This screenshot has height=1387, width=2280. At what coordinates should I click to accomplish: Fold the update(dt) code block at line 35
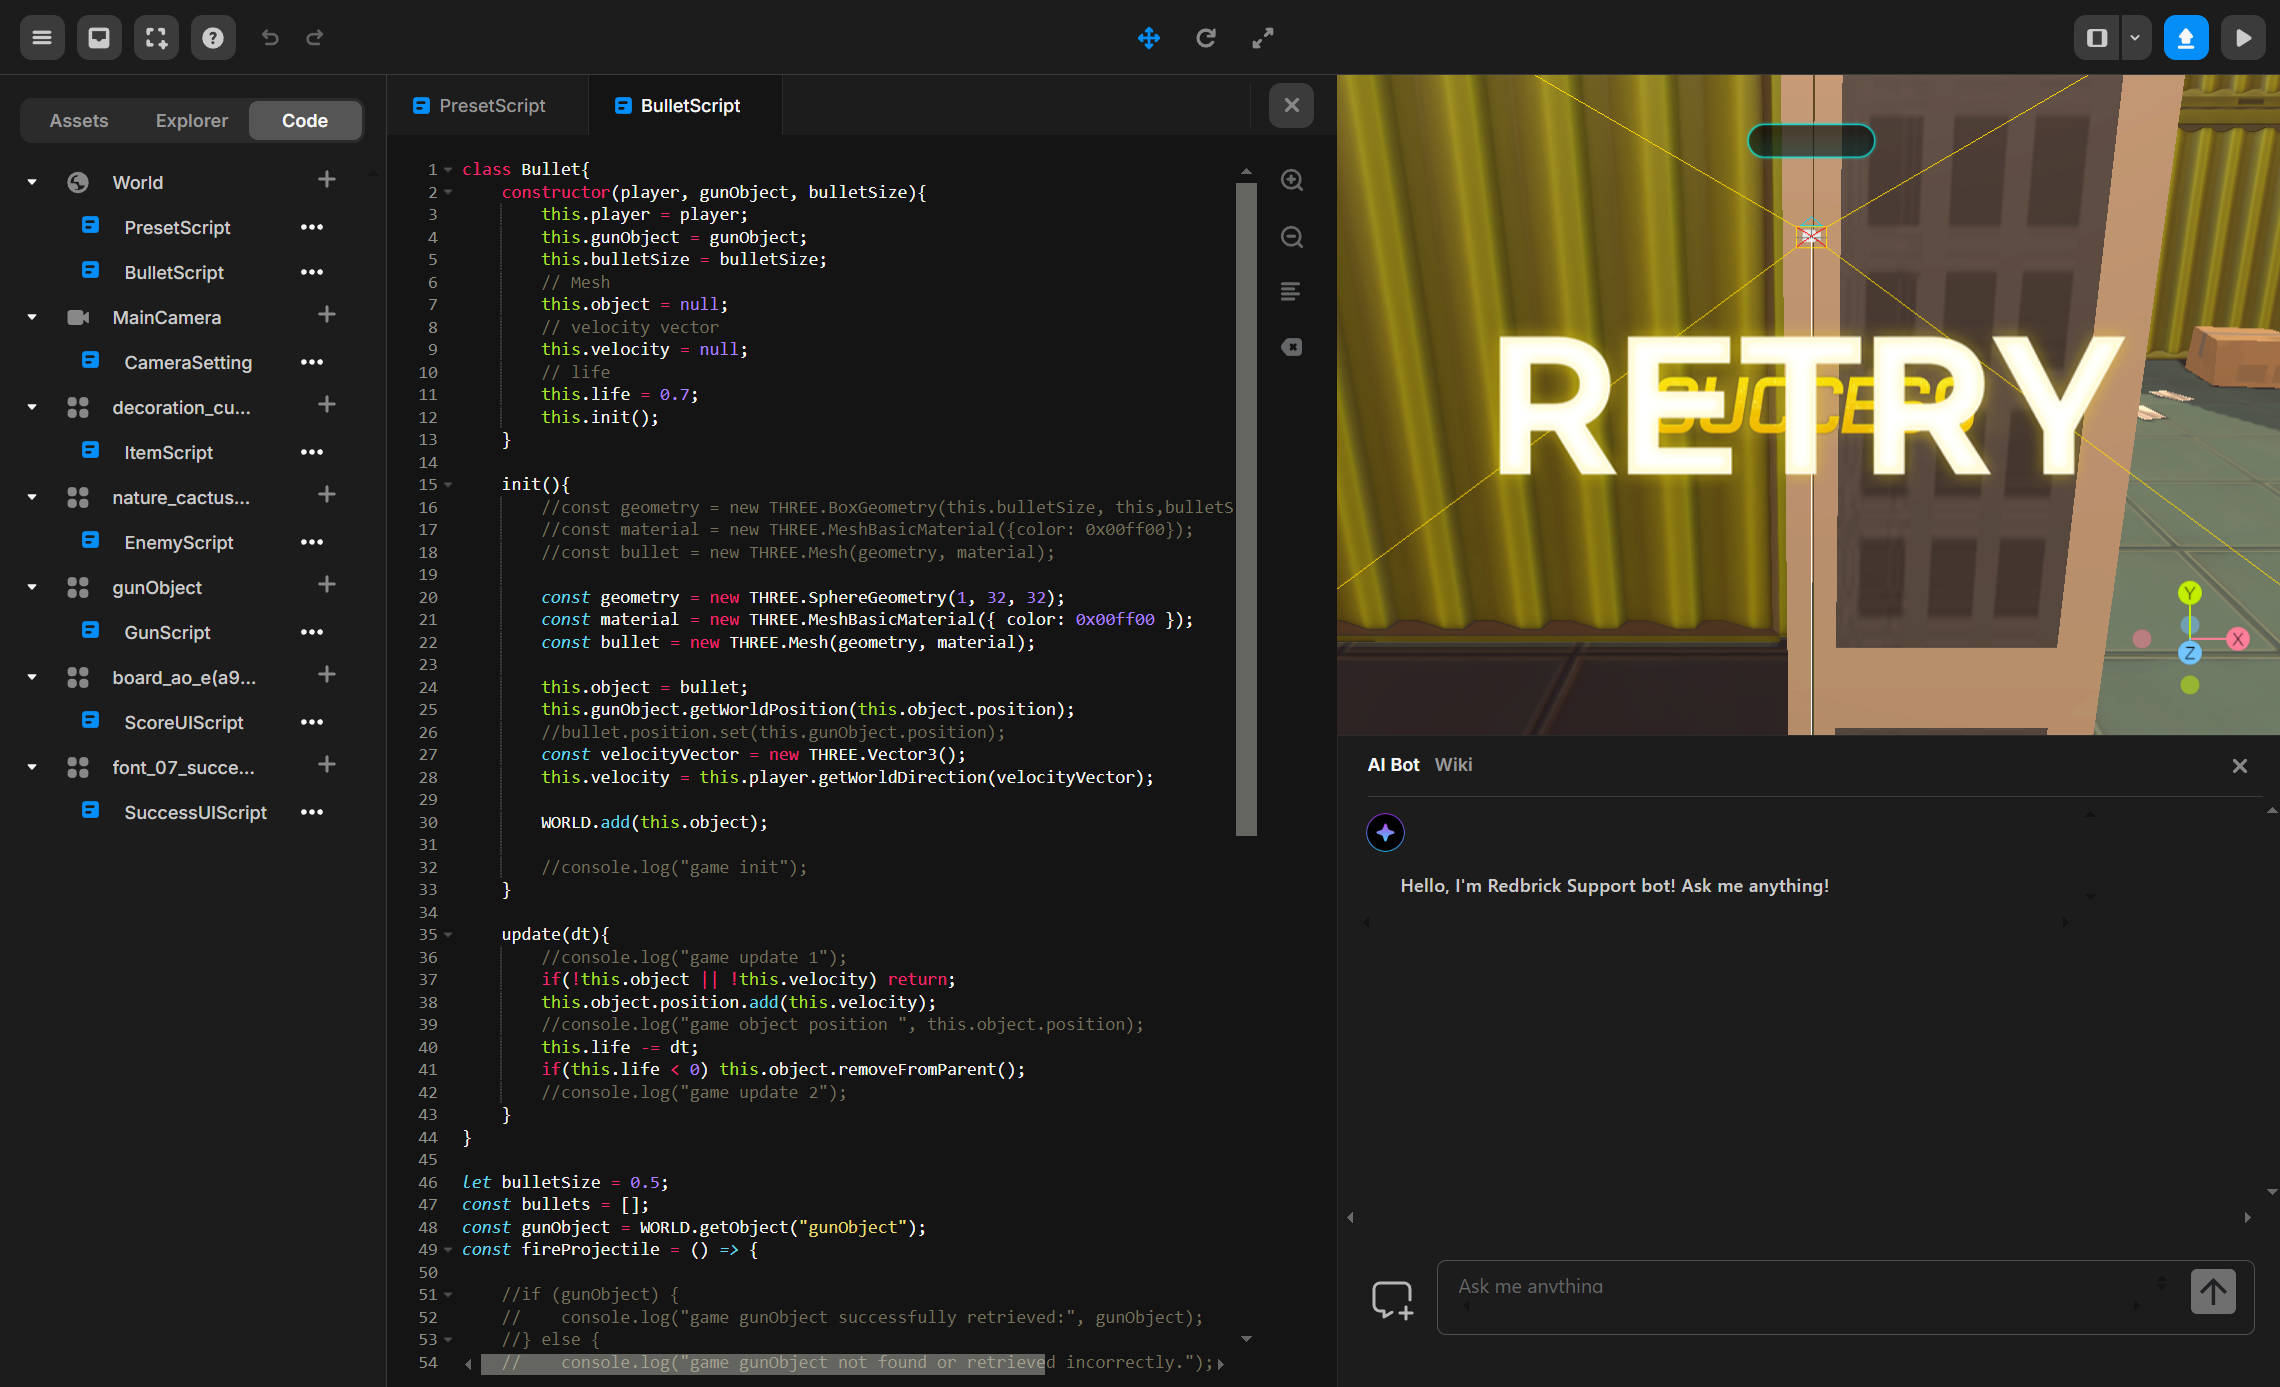(448, 935)
